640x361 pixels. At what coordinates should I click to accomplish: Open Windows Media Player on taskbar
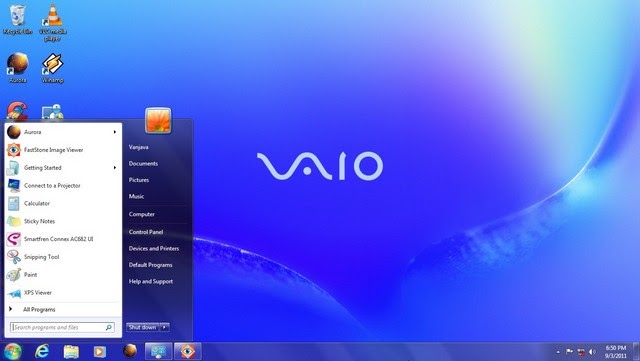coord(100,352)
